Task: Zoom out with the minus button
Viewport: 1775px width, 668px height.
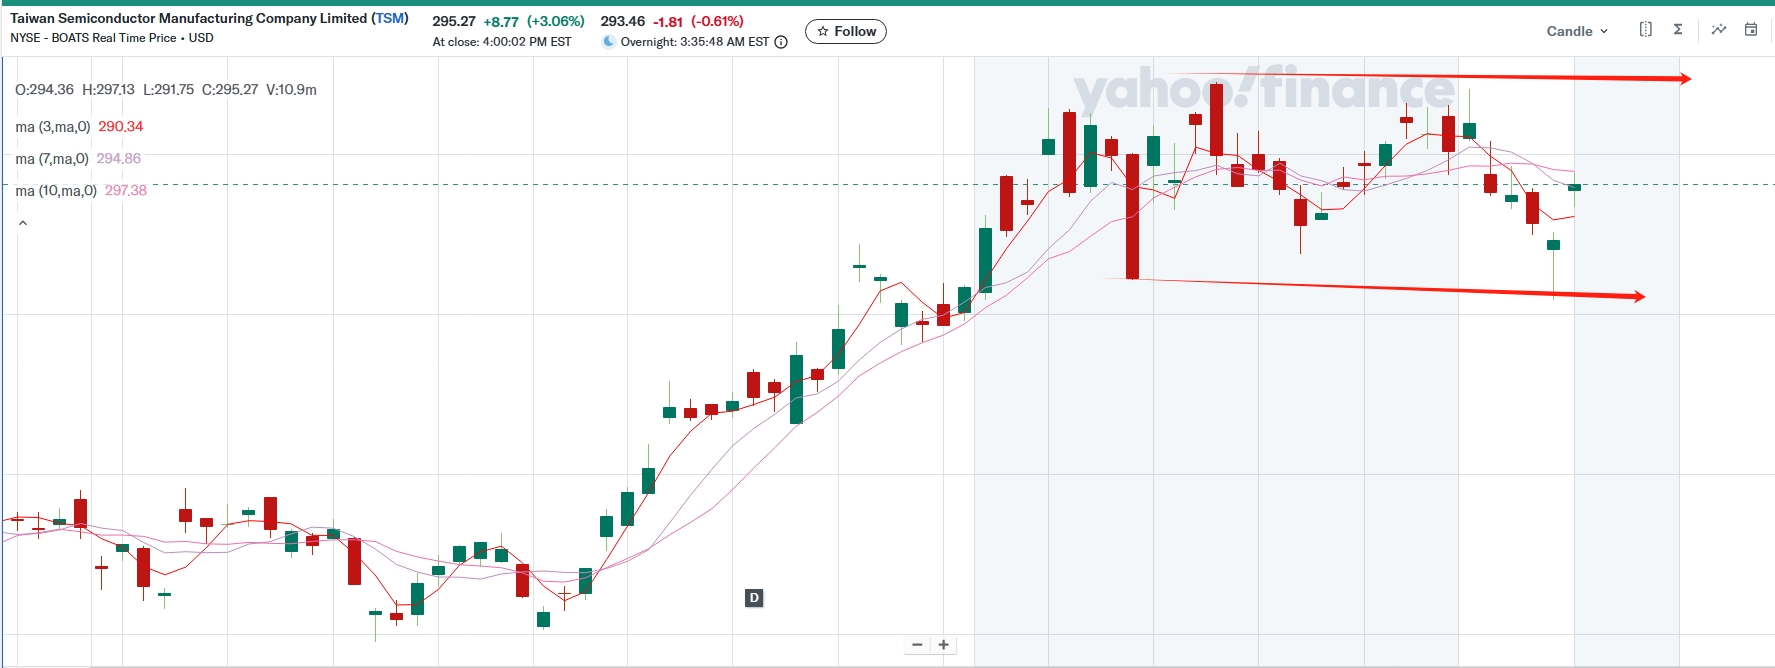Action: [917, 645]
